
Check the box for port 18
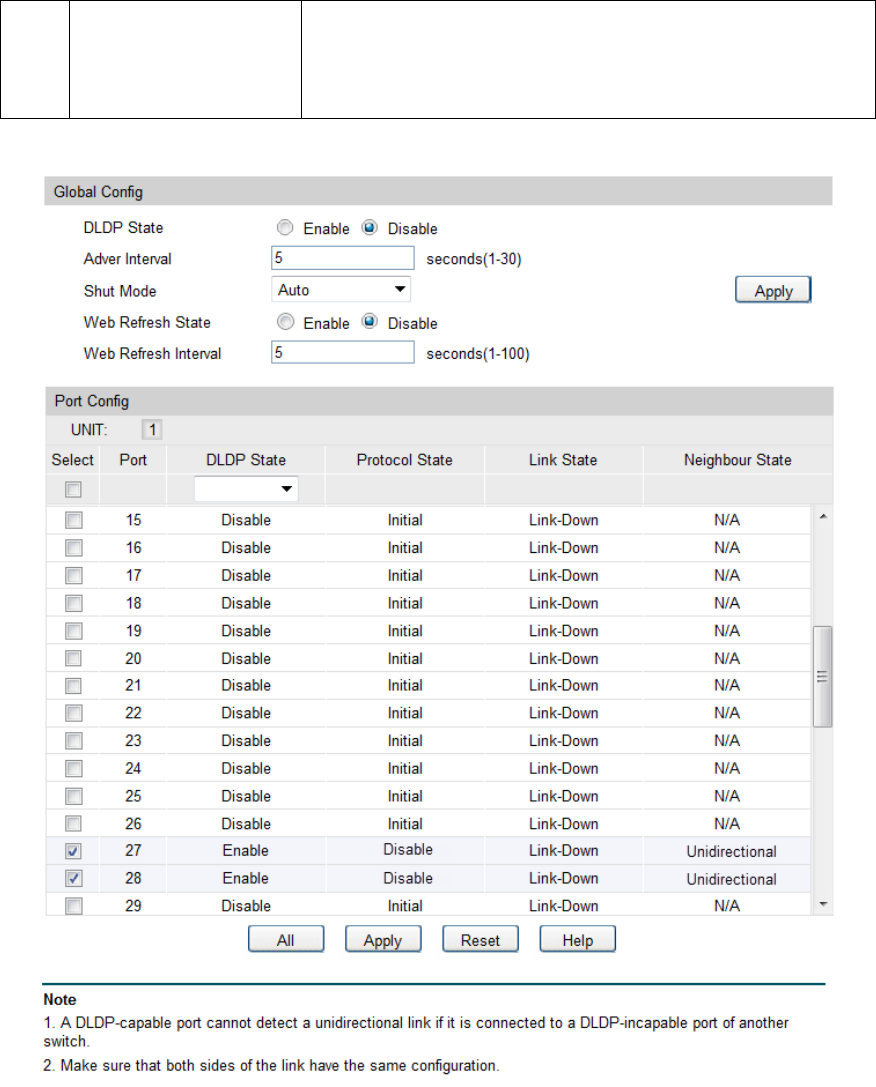tap(73, 603)
